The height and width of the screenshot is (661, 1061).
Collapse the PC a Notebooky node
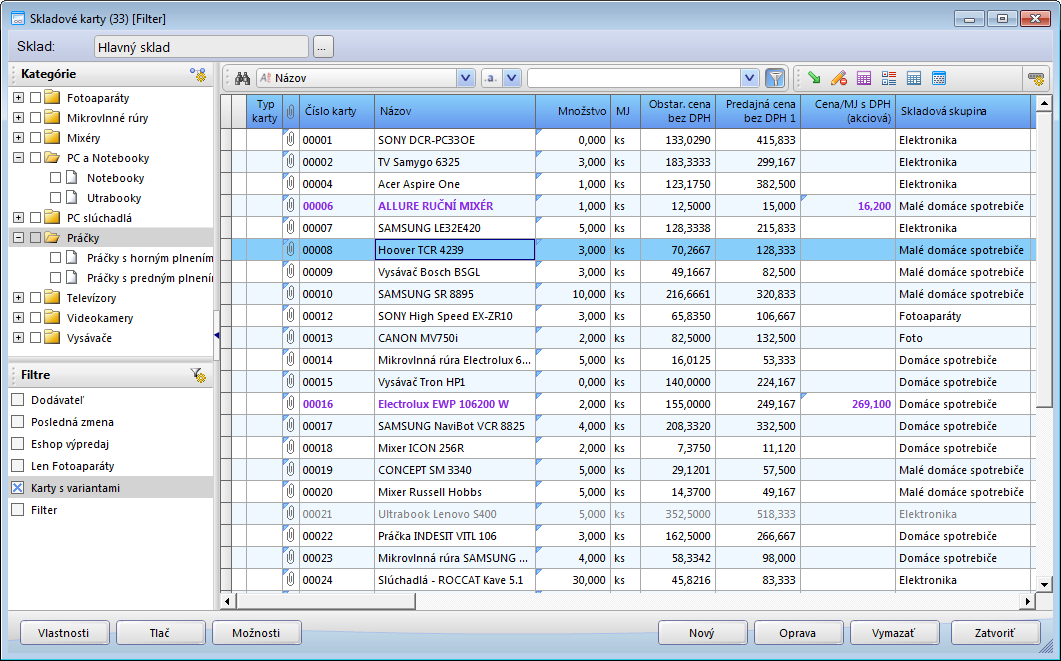click(x=18, y=158)
